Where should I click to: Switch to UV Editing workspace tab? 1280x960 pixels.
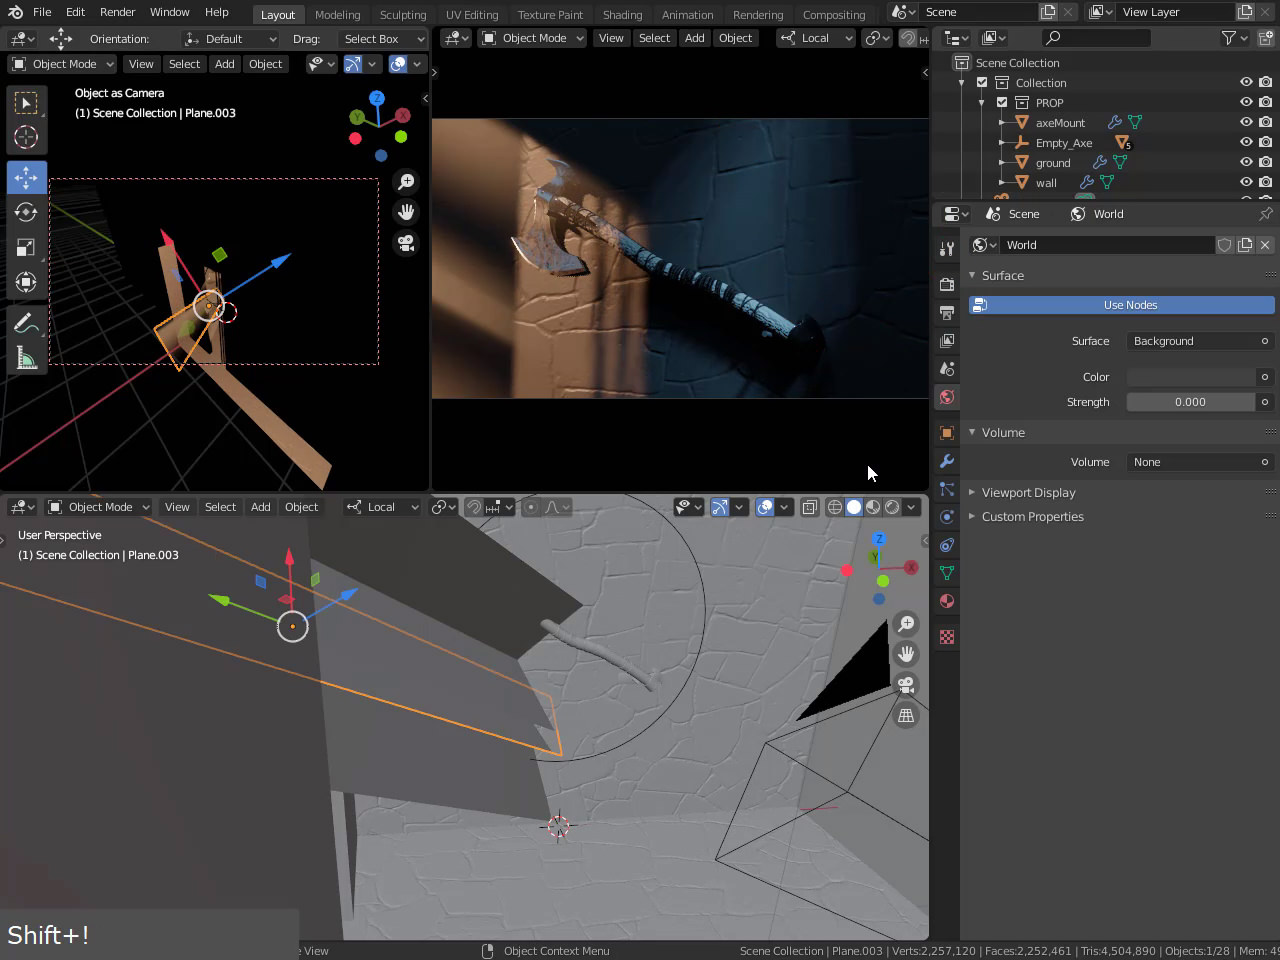(x=472, y=15)
